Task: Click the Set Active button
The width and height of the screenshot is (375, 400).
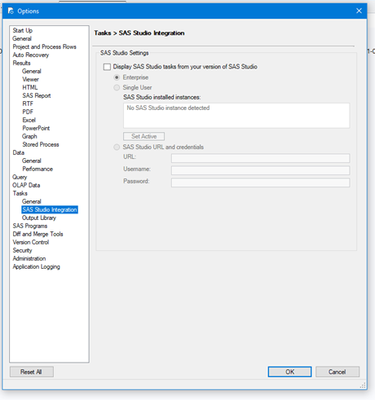Action: click(144, 136)
